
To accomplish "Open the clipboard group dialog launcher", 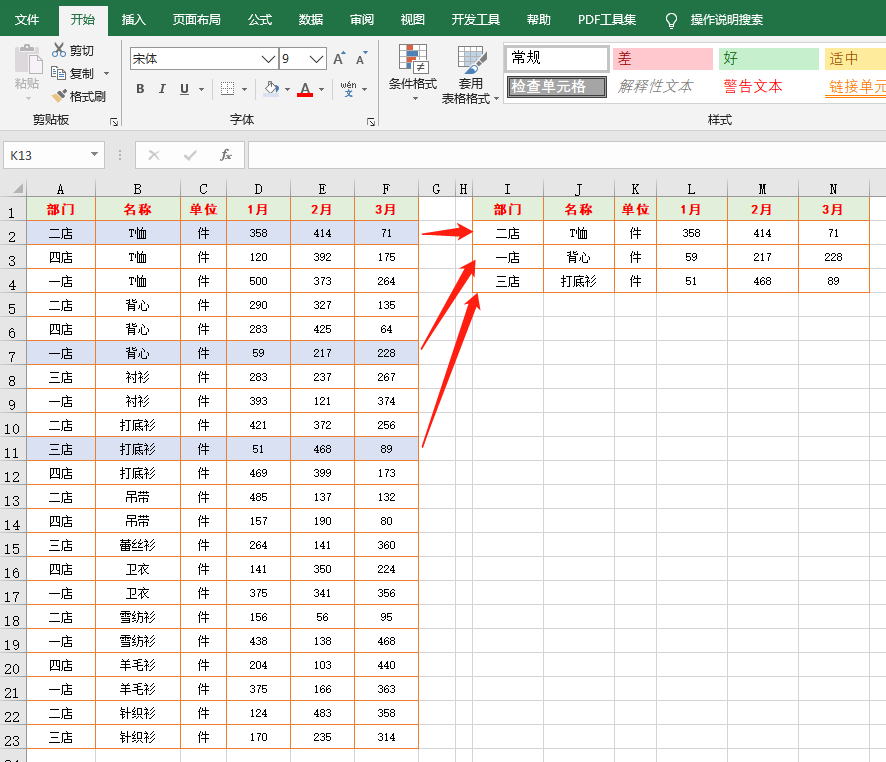I will coord(114,122).
